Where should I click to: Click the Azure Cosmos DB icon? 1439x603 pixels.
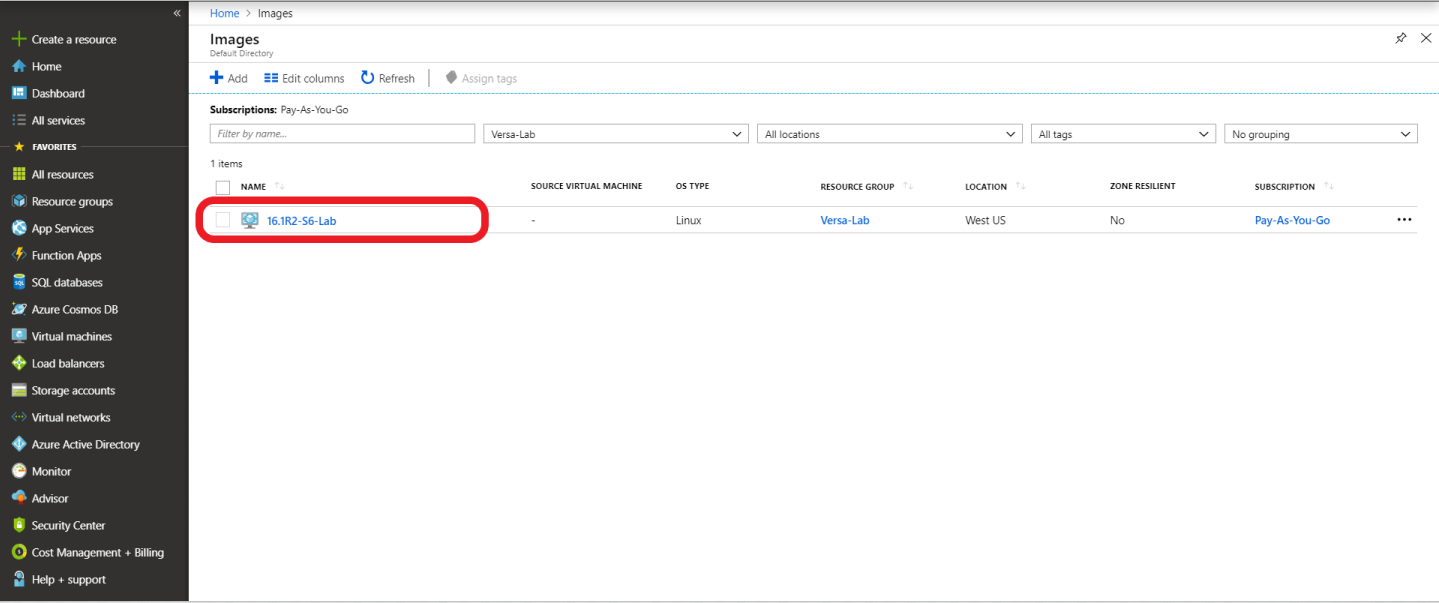point(18,309)
